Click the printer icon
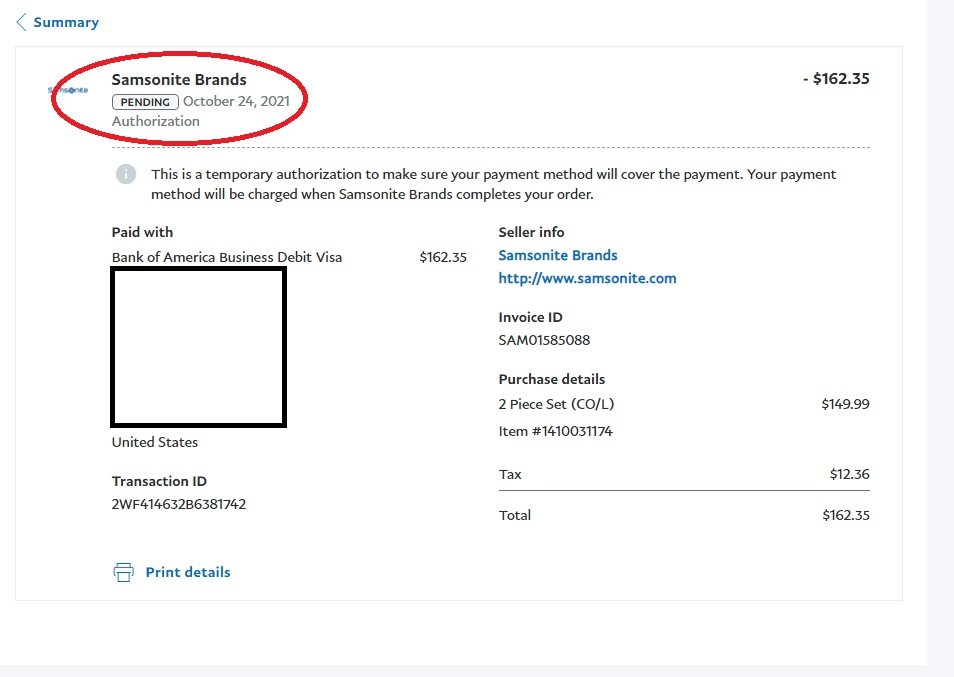954x677 pixels. tap(123, 572)
